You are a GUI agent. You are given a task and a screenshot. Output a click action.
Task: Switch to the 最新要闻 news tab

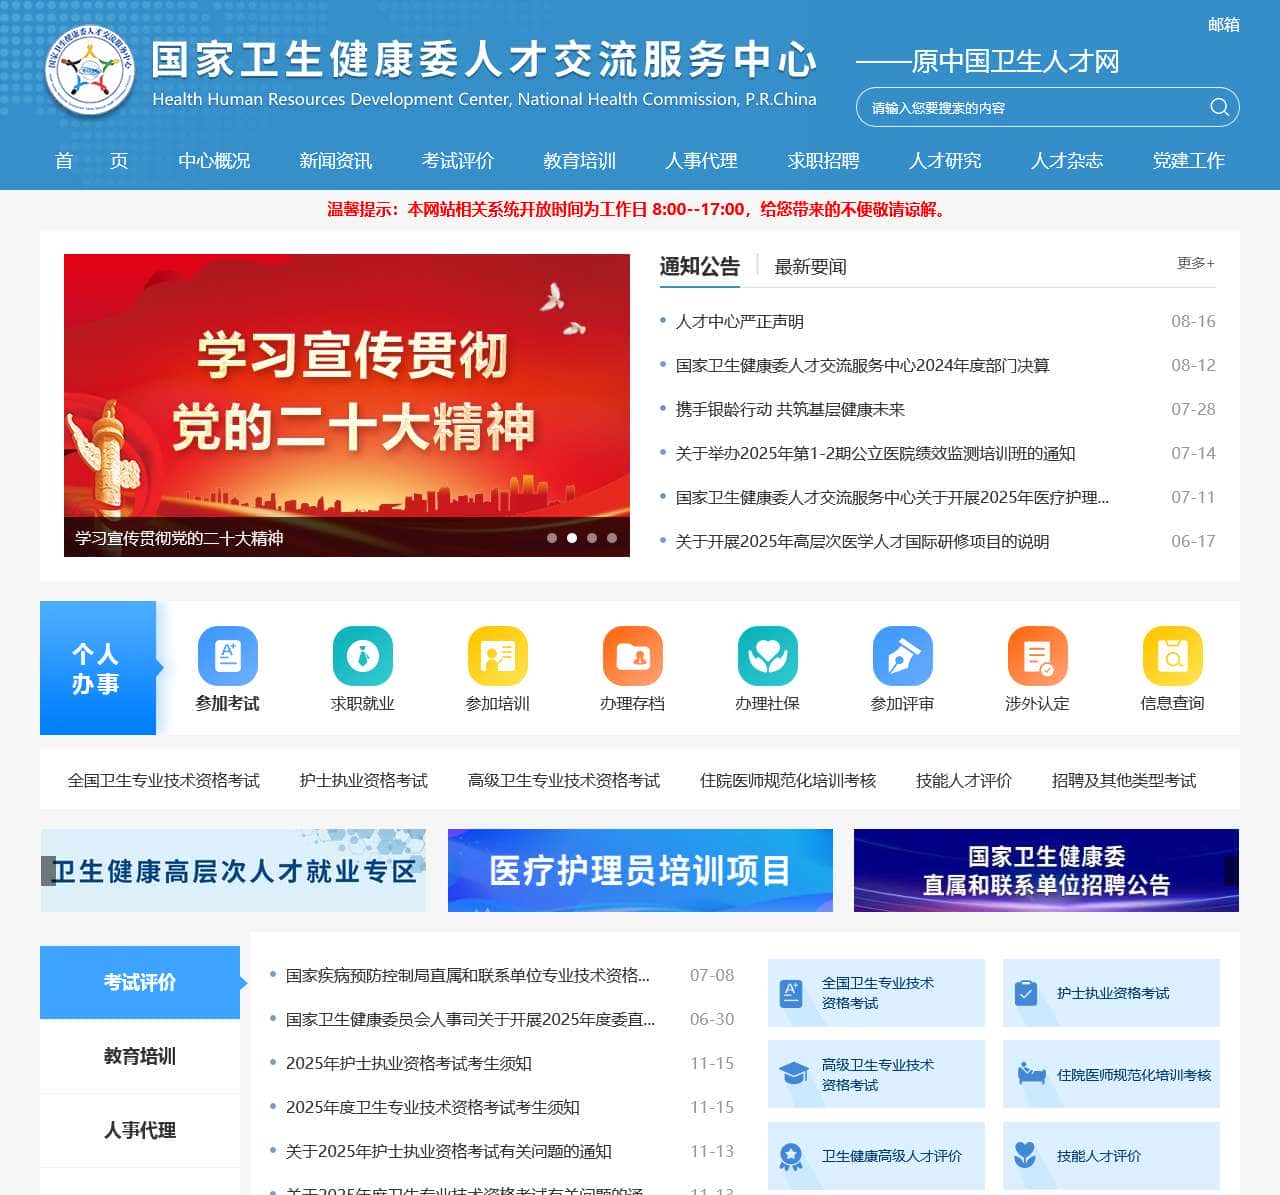point(810,266)
